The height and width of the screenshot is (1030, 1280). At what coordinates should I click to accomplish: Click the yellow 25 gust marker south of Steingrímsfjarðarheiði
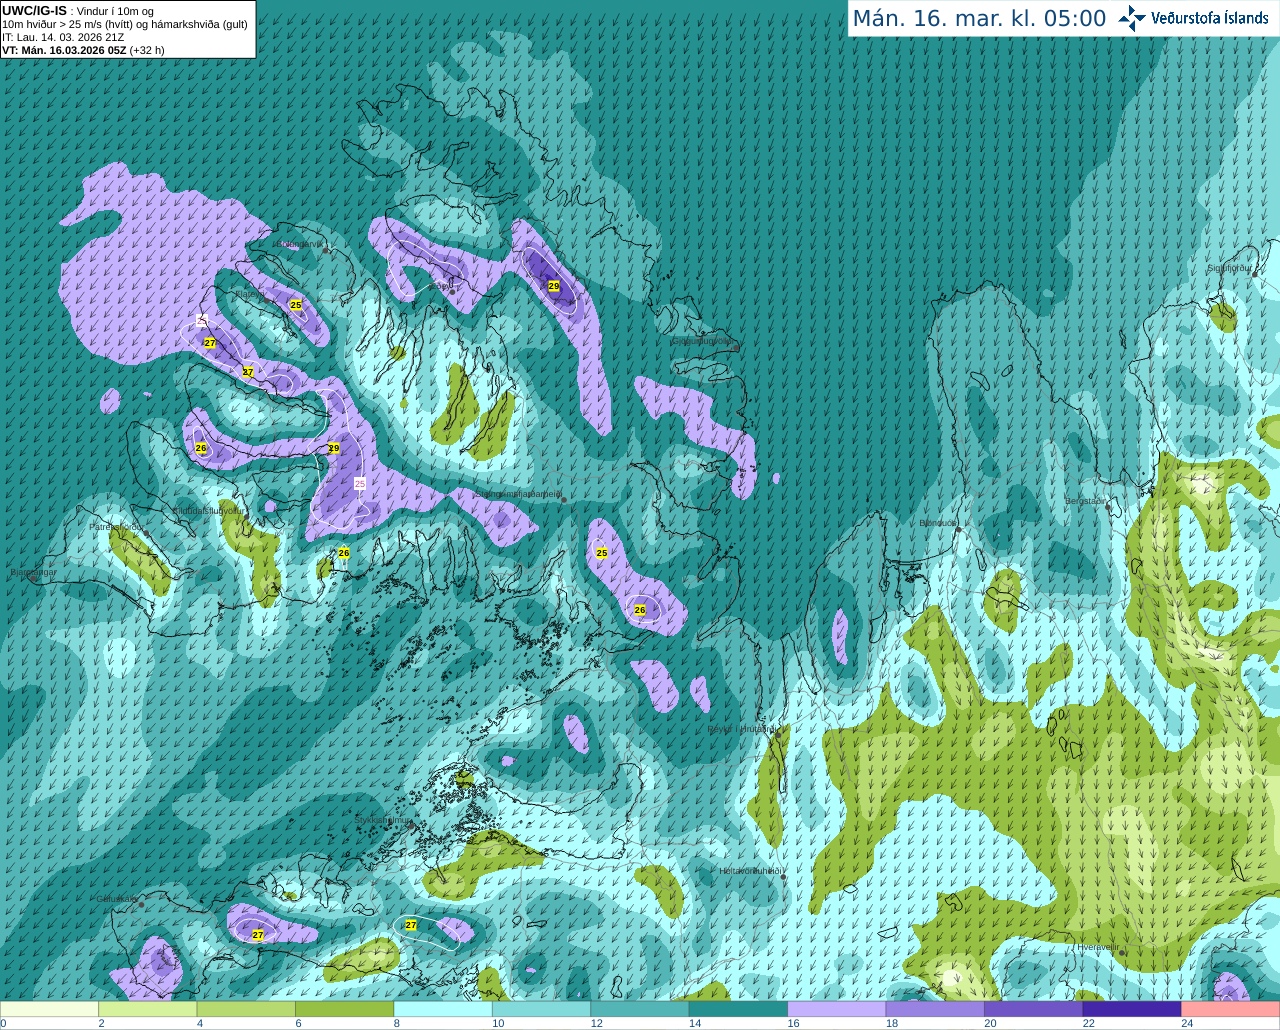tap(602, 553)
